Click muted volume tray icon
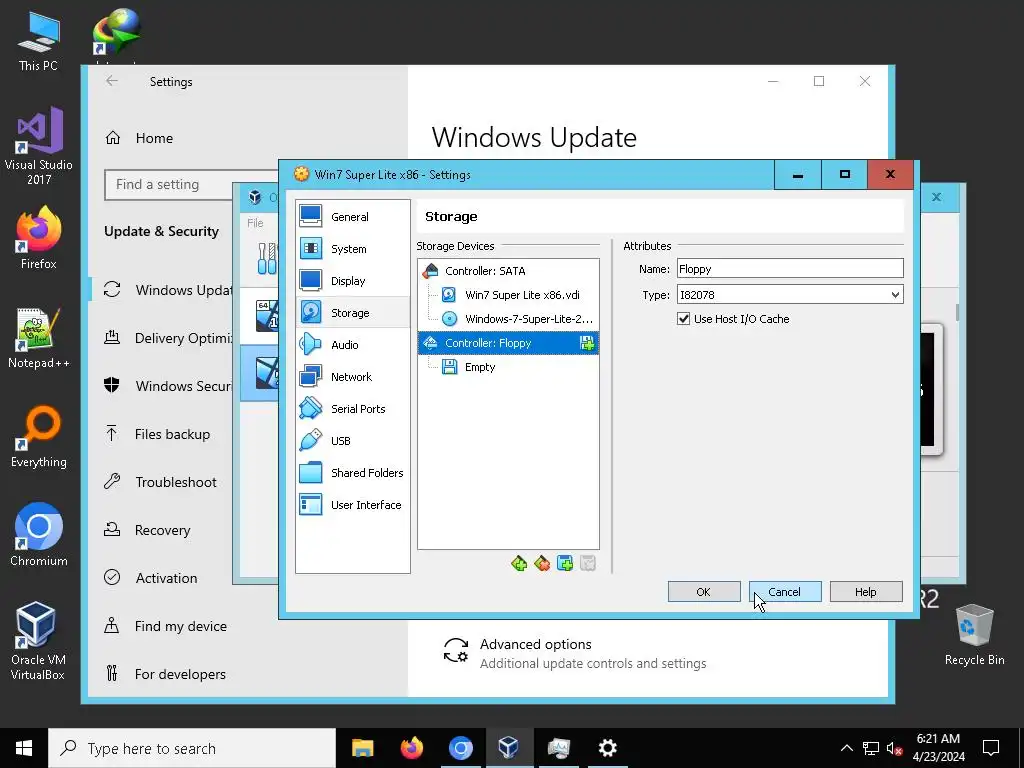The image size is (1024, 768). click(894, 748)
